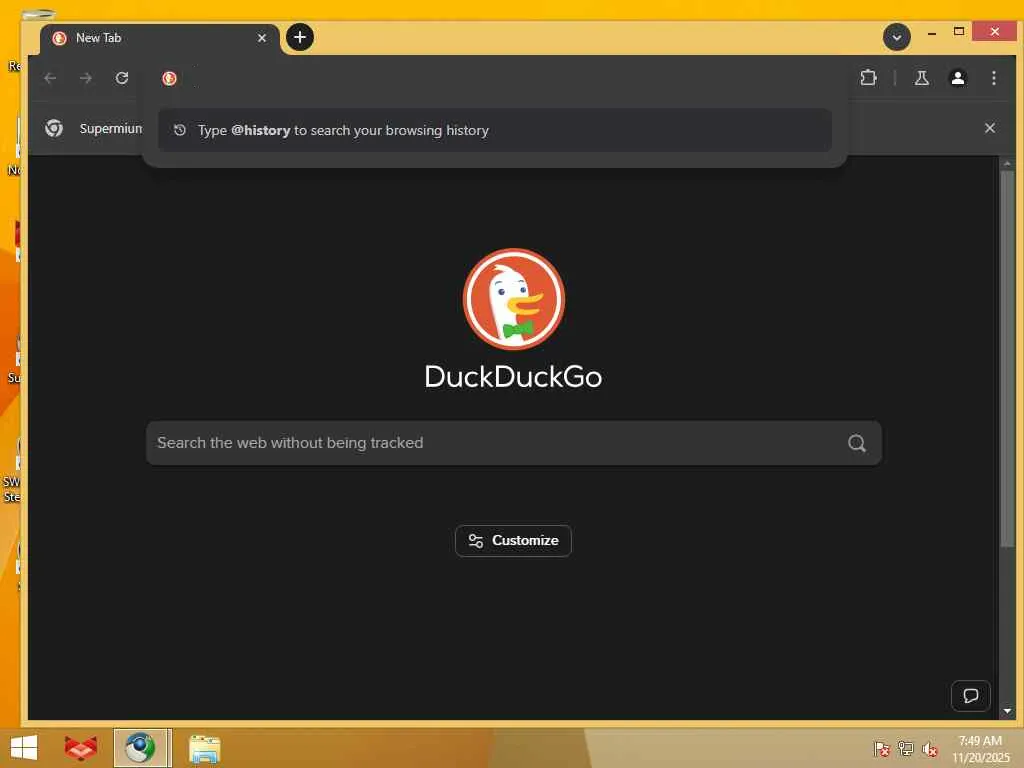
Task: Open the Windows Start button
Action: (x=24, y=748)
